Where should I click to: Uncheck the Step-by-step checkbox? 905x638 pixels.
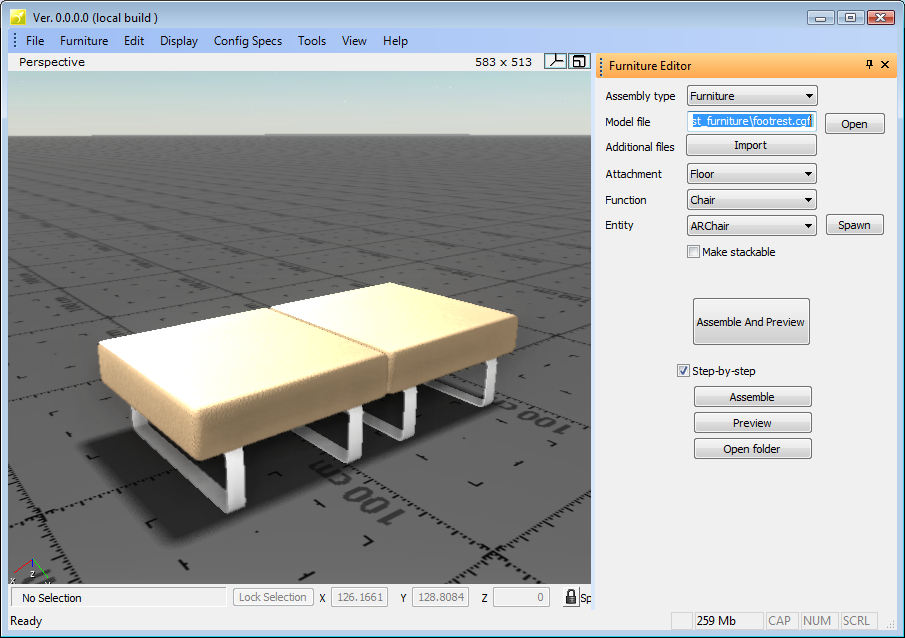tap(683, 371)
